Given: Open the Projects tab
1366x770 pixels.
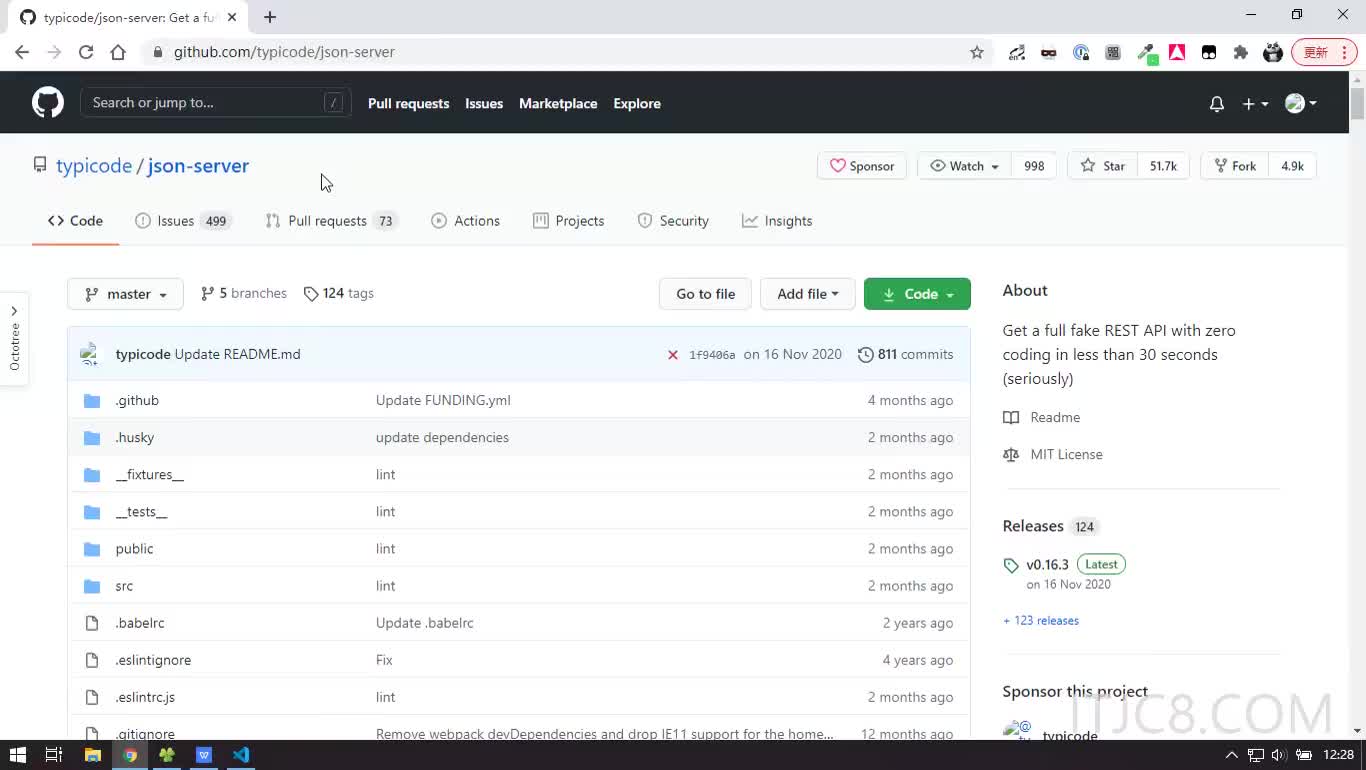Looking at the screenshot, I should click(568, 221).
